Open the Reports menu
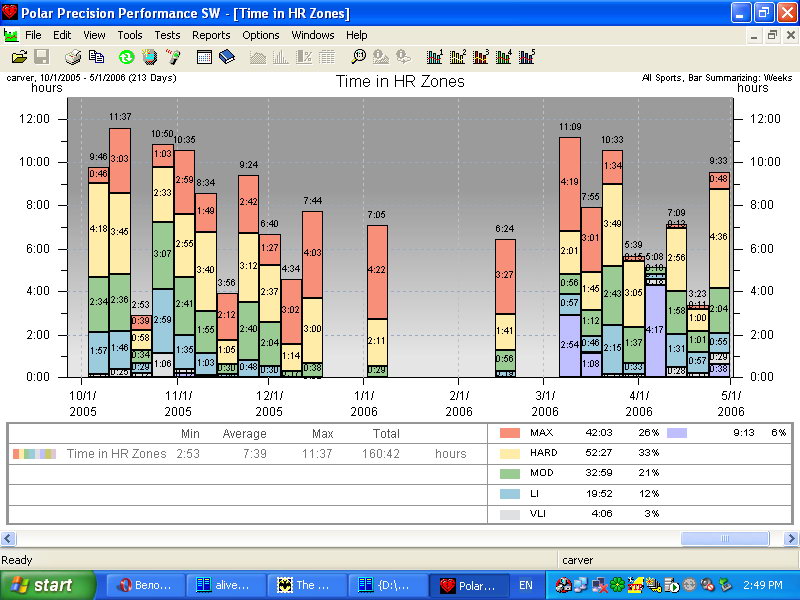Screen dimensions: 800x600 [x=211, y=35]
